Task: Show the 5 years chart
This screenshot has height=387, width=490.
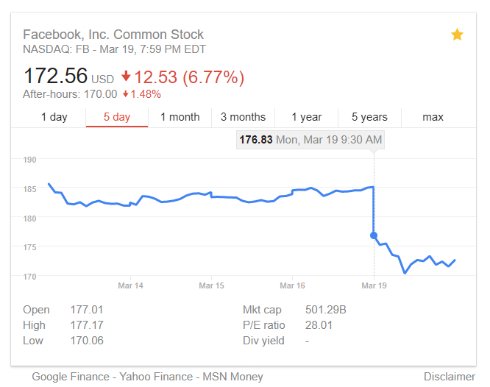Action: [369, 117]
